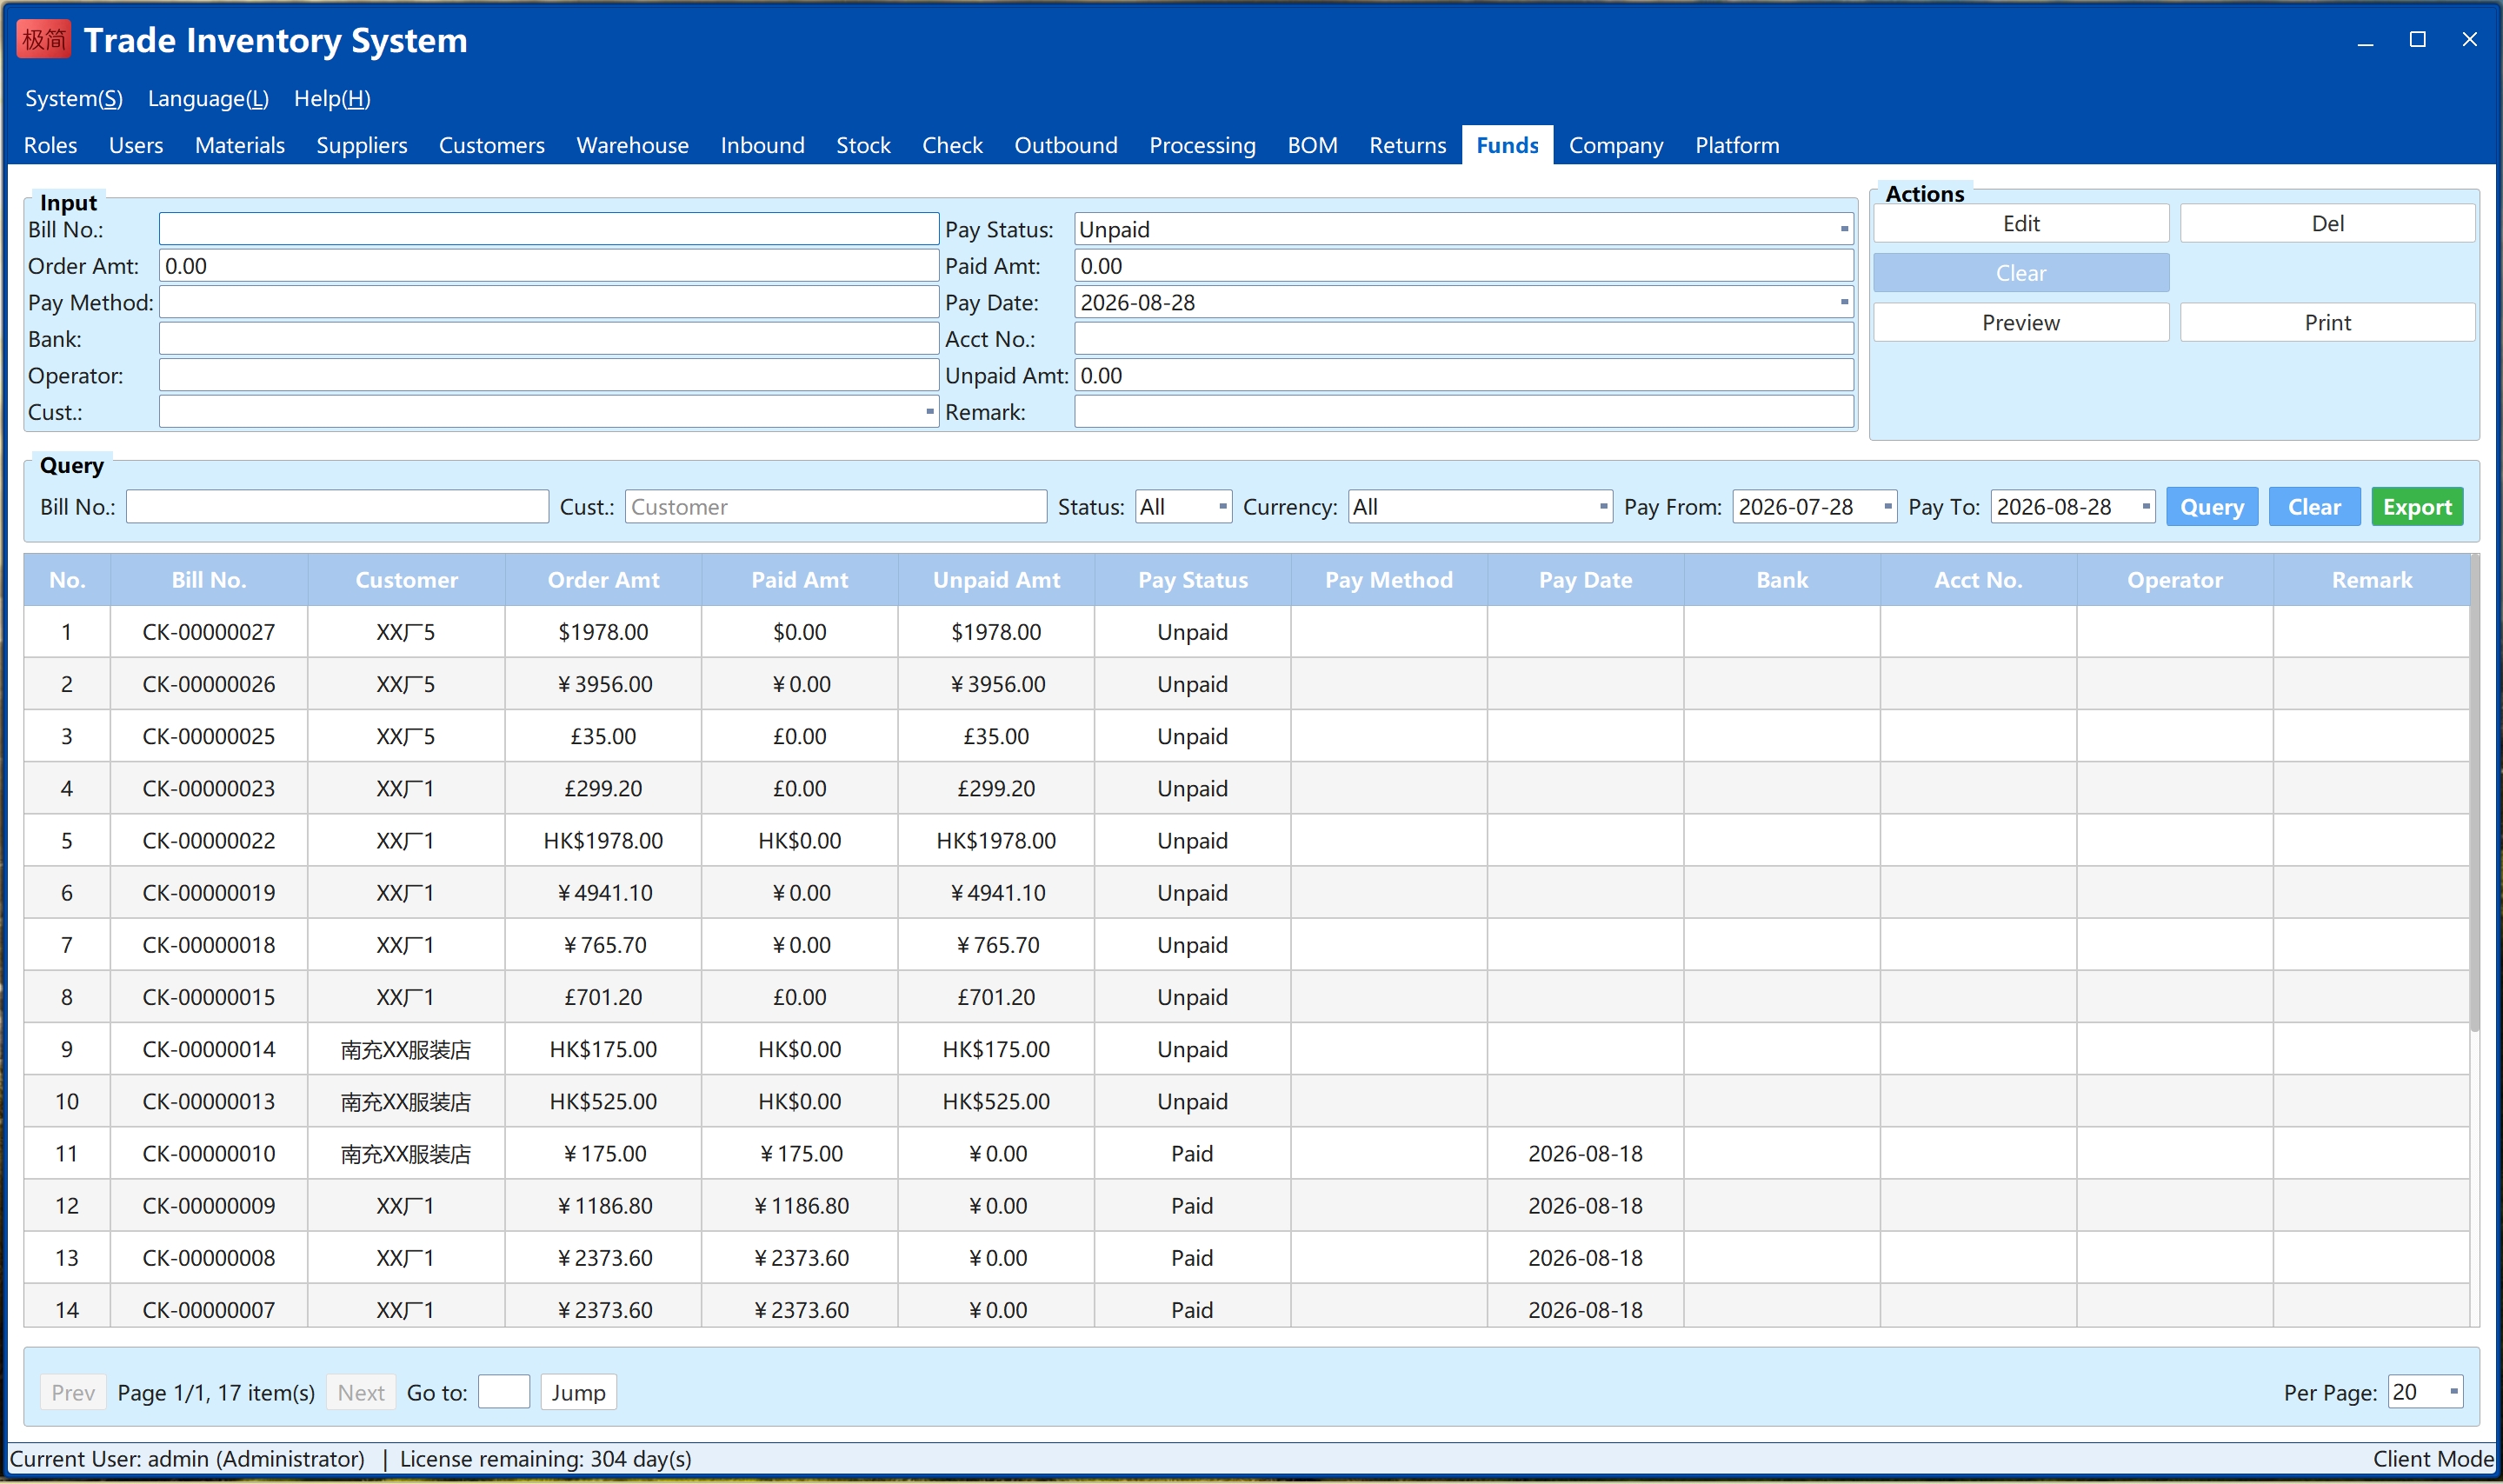
Task: Switch to the Platform tab
Action: 1737,145
